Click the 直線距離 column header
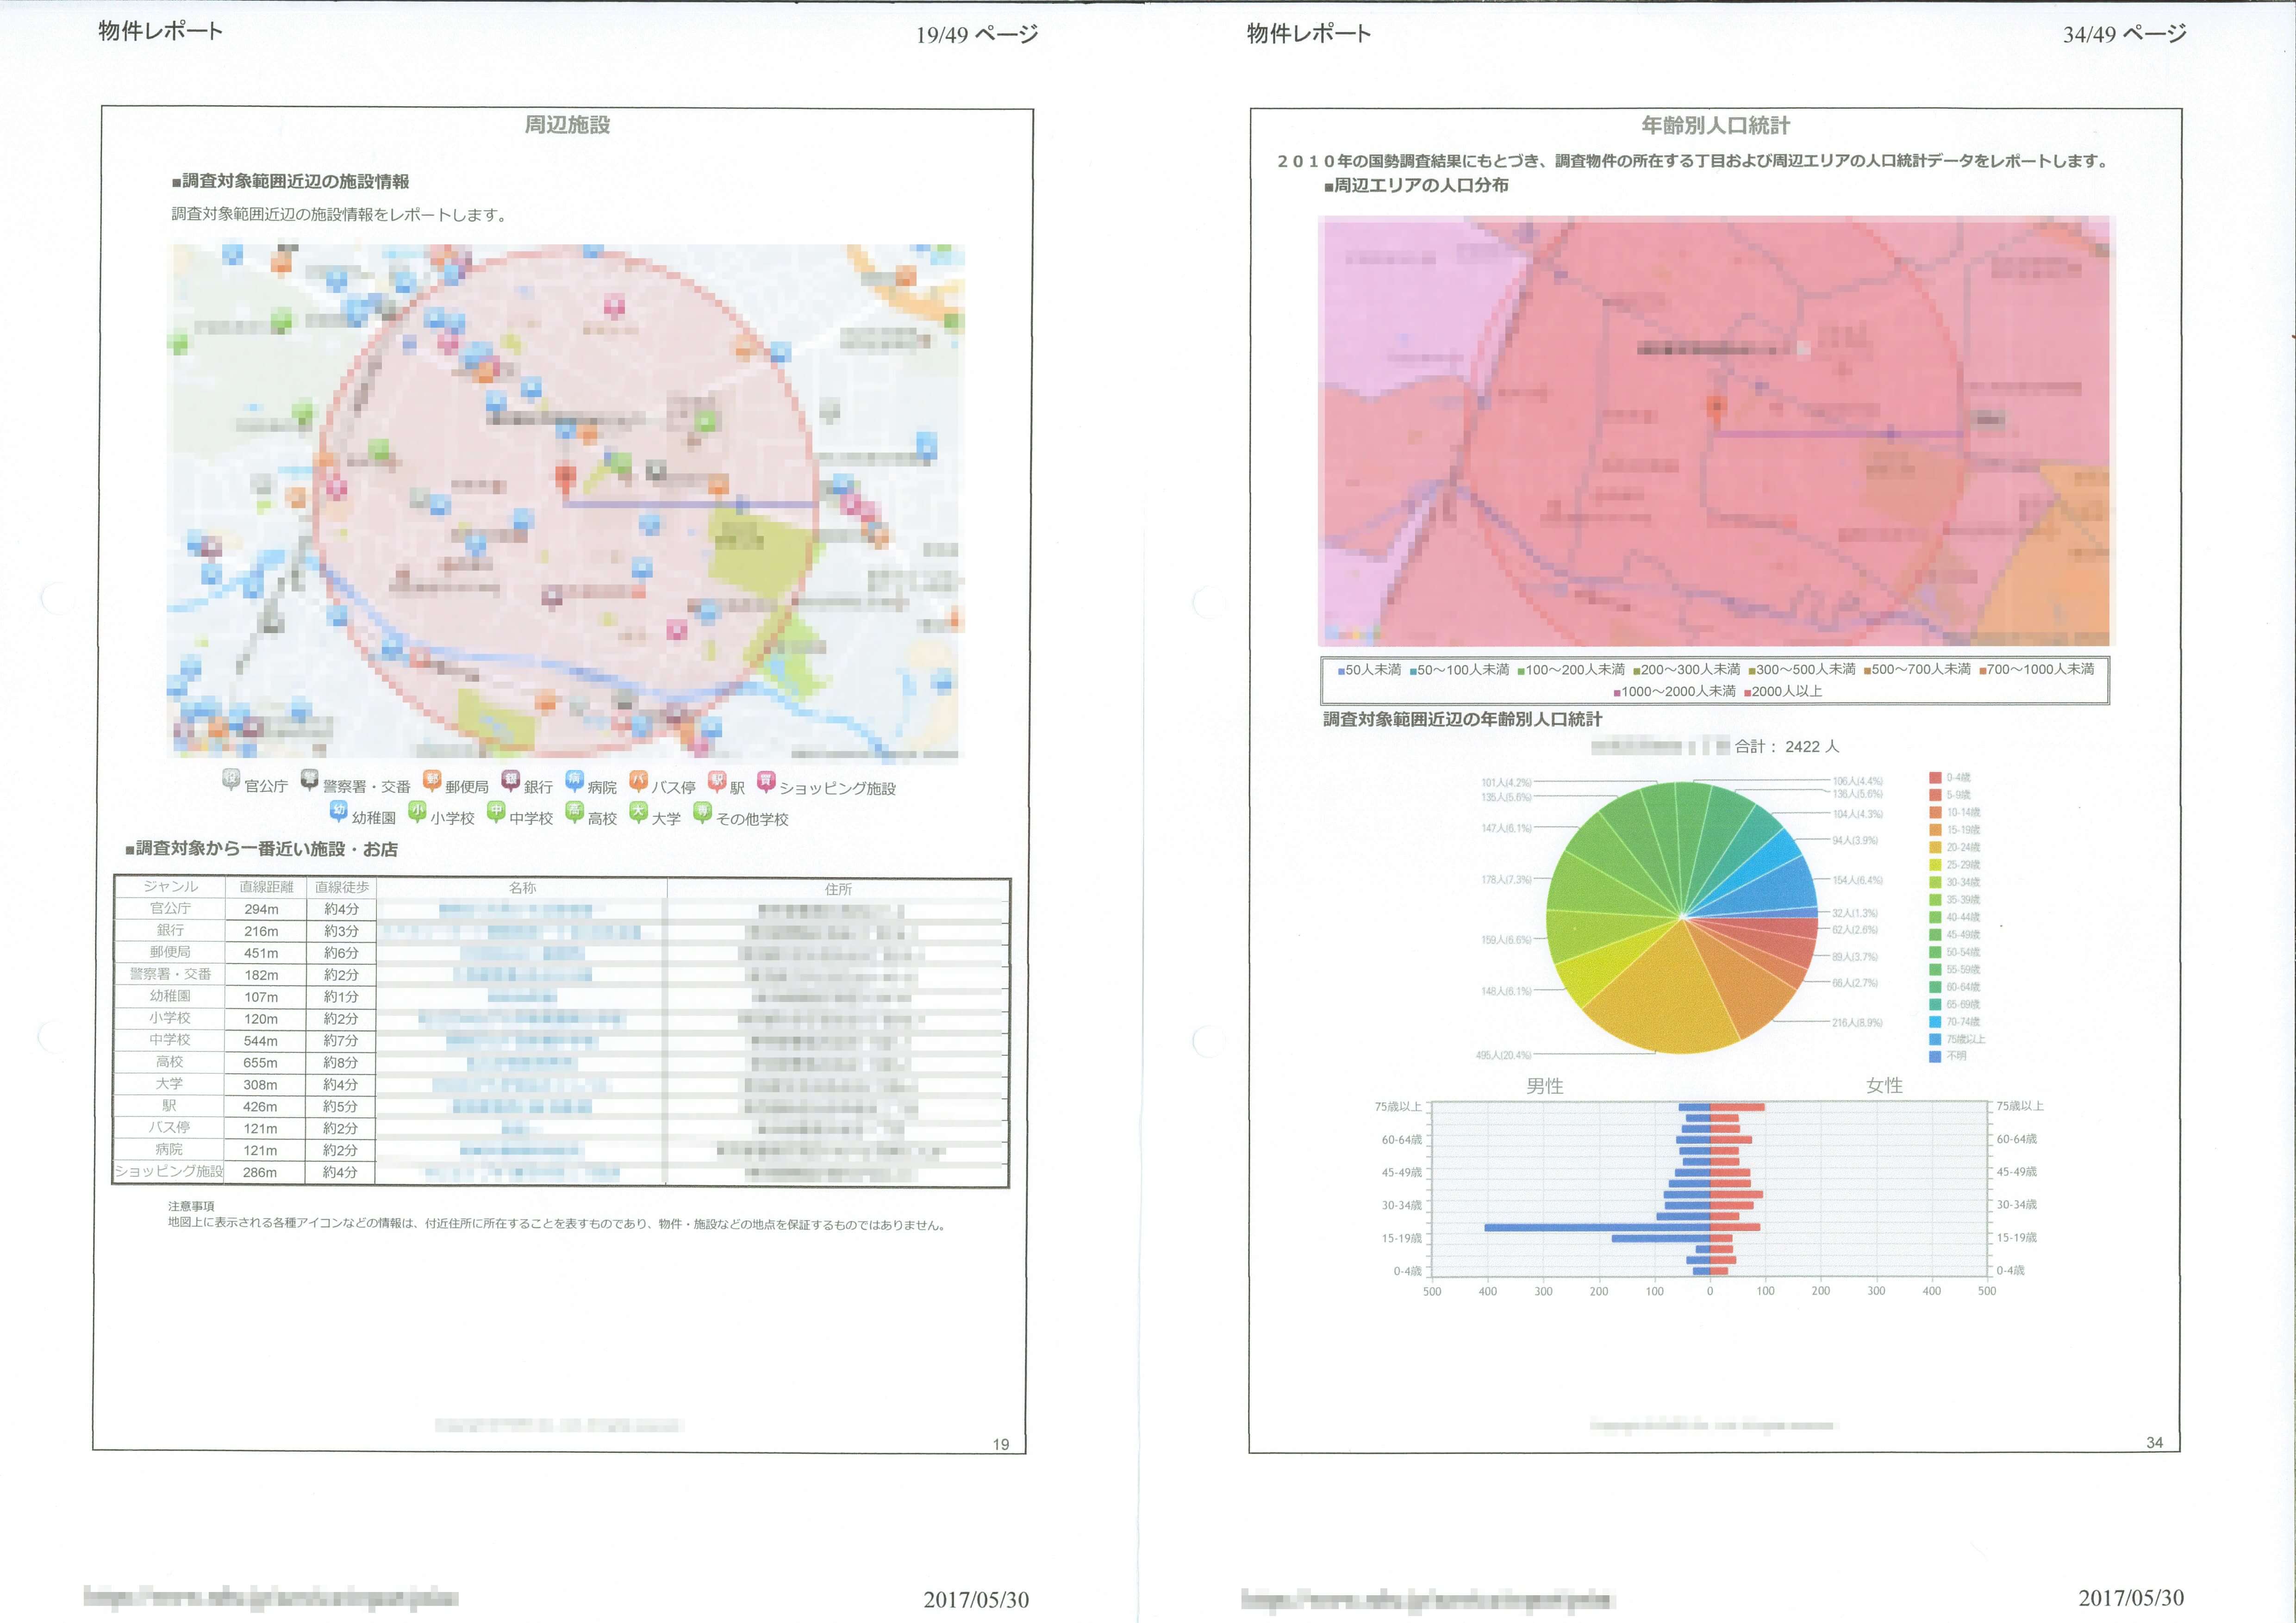2296x1623 pixels. click(x=266, y=887)
